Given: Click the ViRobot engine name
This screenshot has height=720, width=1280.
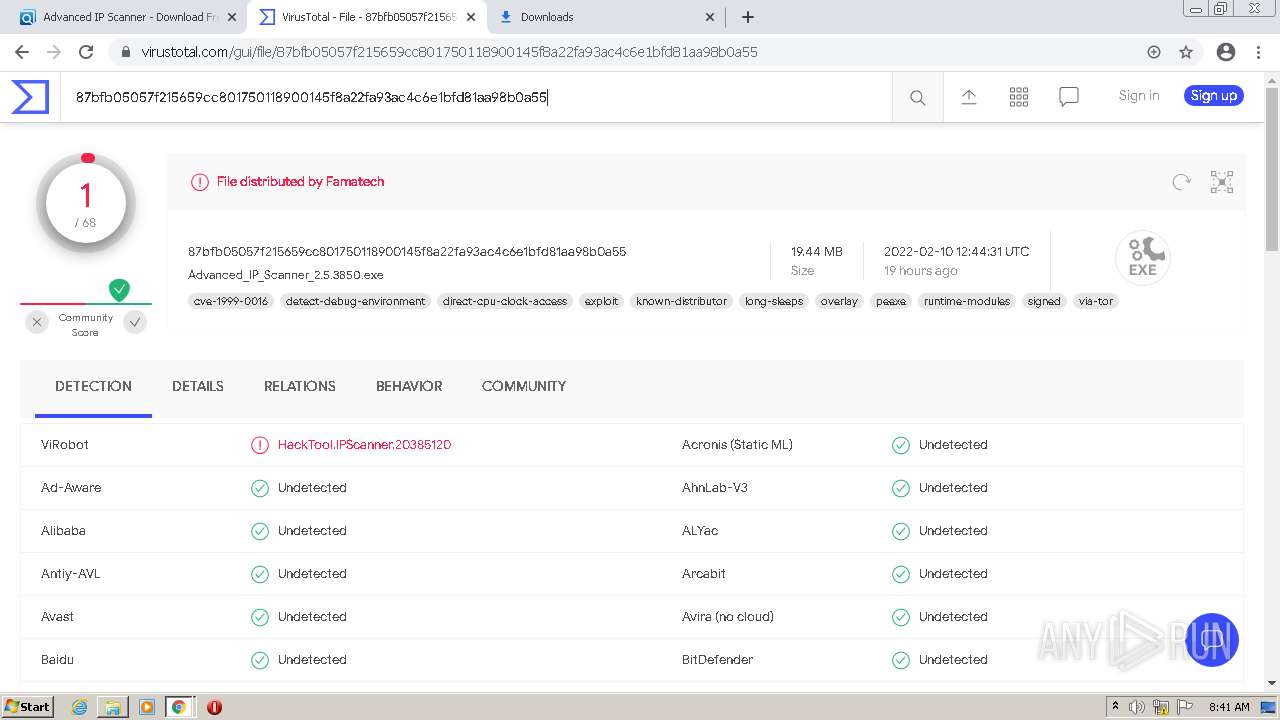Looking at the screenshot, I should click(65, 445).
